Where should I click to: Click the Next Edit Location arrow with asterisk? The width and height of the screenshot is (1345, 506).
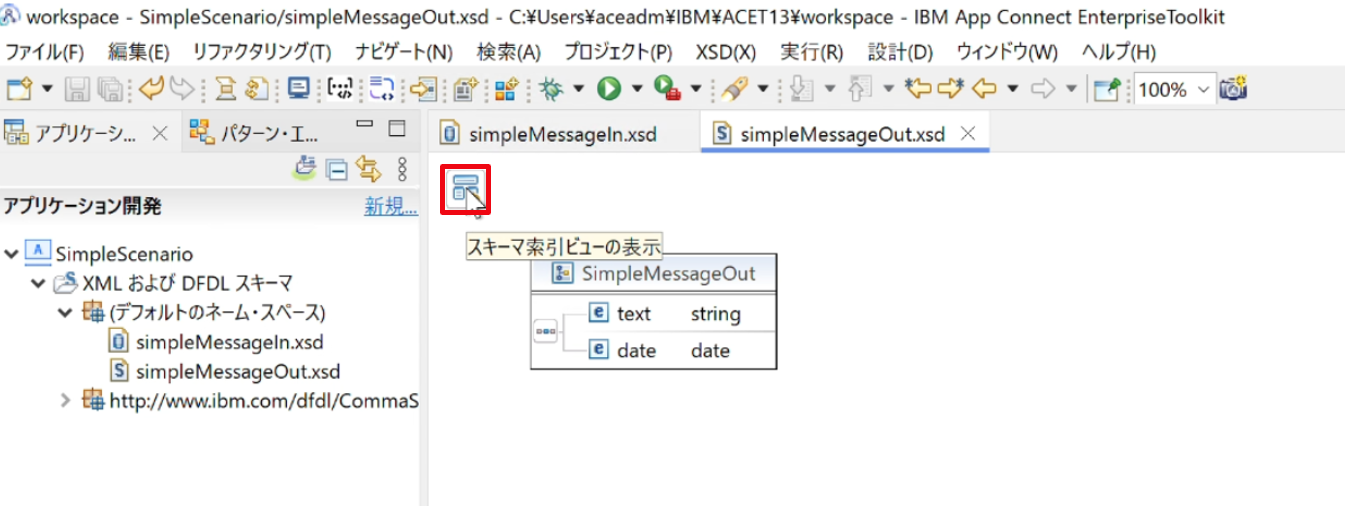click(951, 89)
